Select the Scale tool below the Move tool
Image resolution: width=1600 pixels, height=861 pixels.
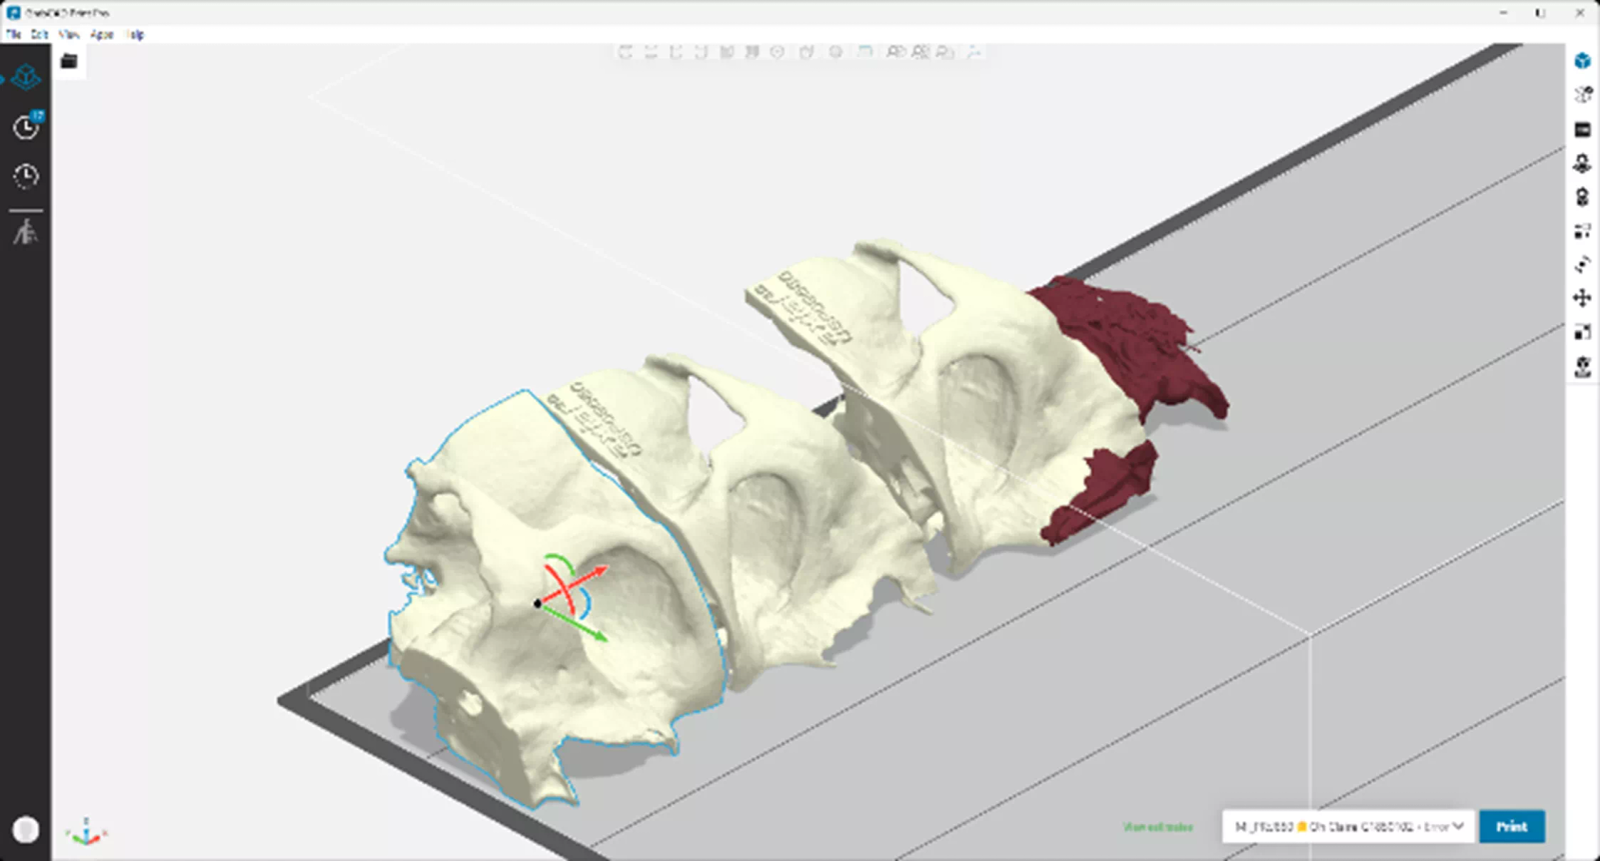coord(1582,332)
